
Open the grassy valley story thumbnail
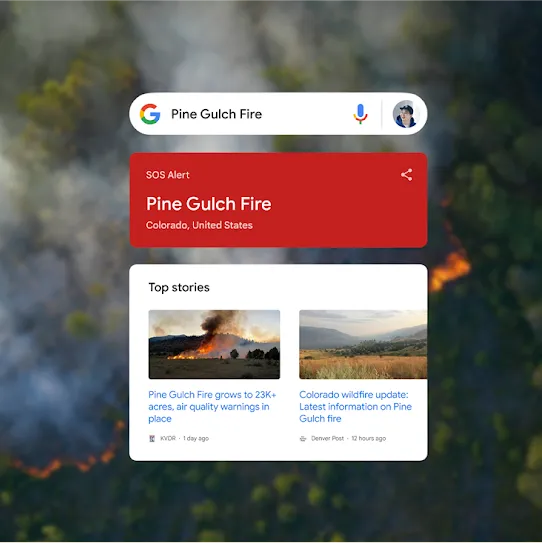point(363,344)
